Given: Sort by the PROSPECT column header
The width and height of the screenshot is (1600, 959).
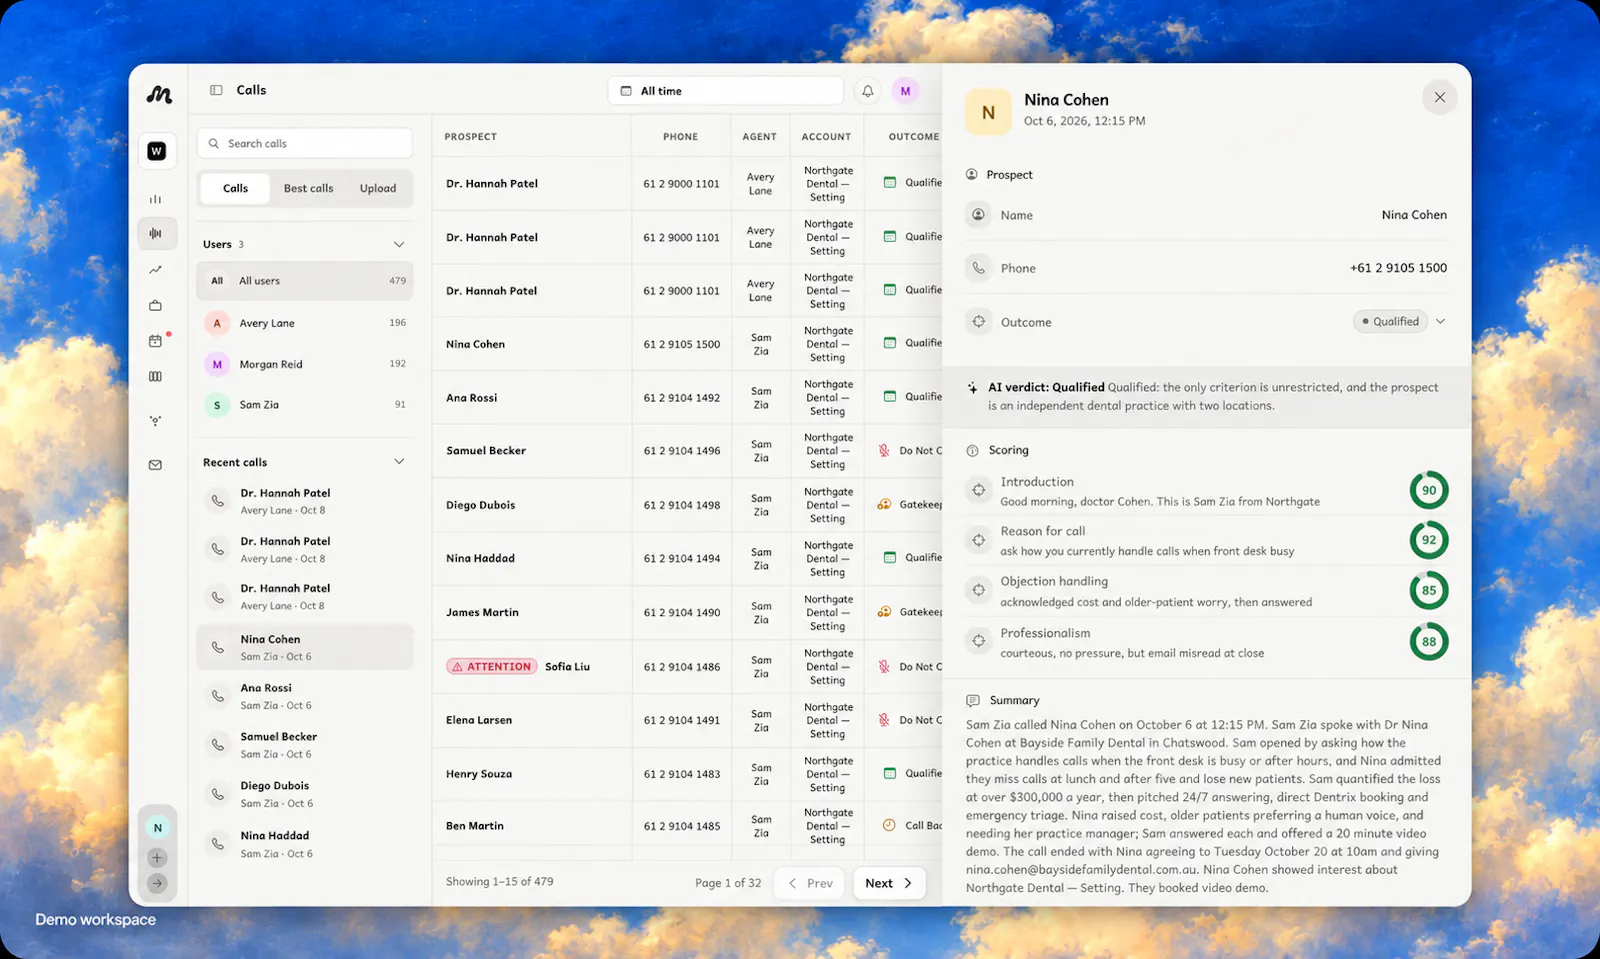Looking at the screenshot, I should 471,137.
